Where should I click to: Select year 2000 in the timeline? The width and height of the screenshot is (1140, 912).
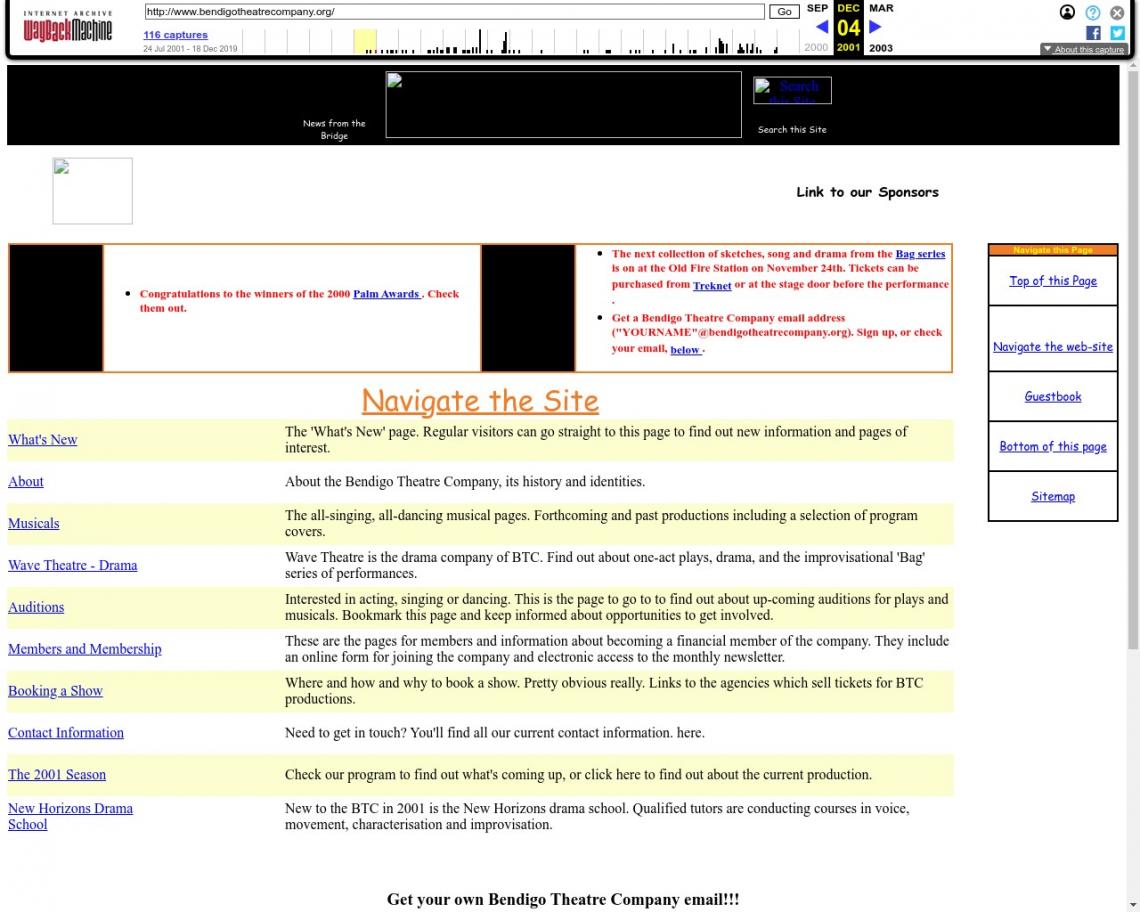[816, 47]
